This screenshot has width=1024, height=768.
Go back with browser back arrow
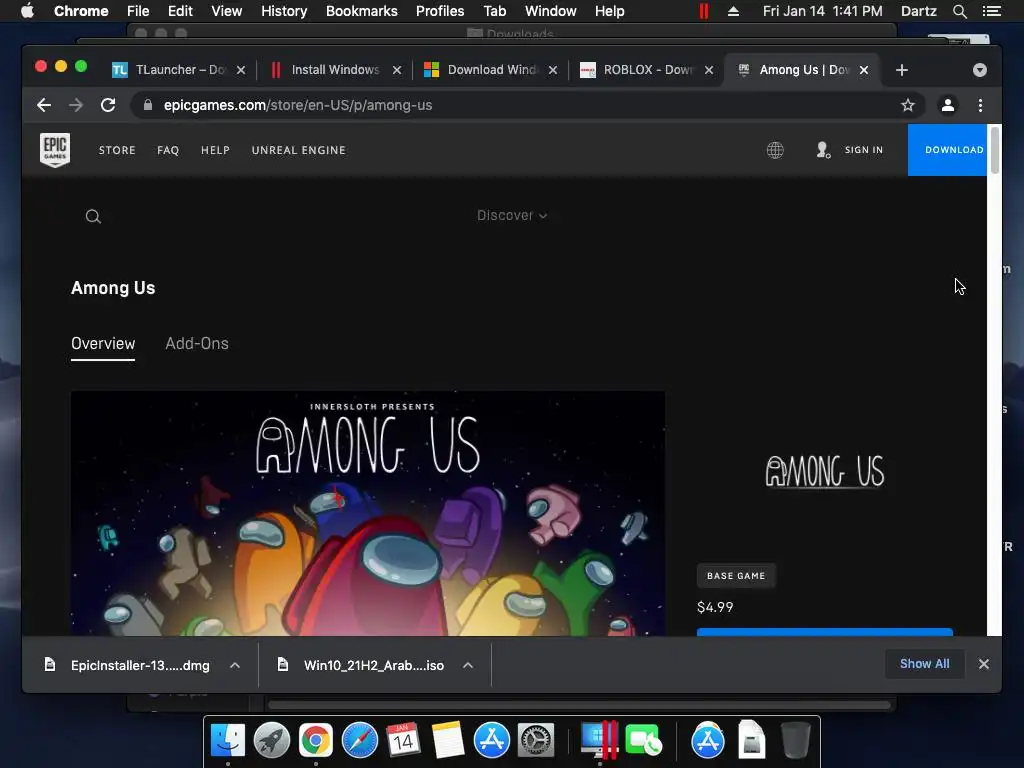click(x=44, y=105)
